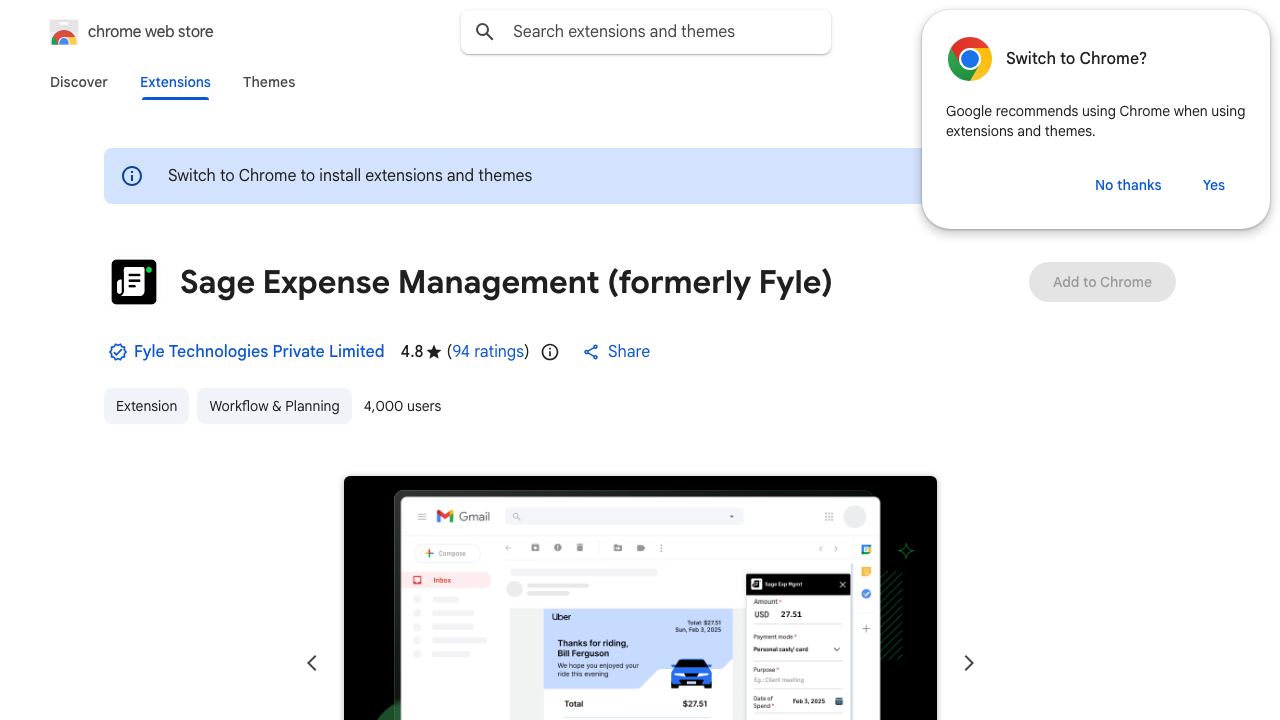Viewport: 1280px width, 720px height.
Task: Open the 94 ratings link
Action: (x=488, y=352)
